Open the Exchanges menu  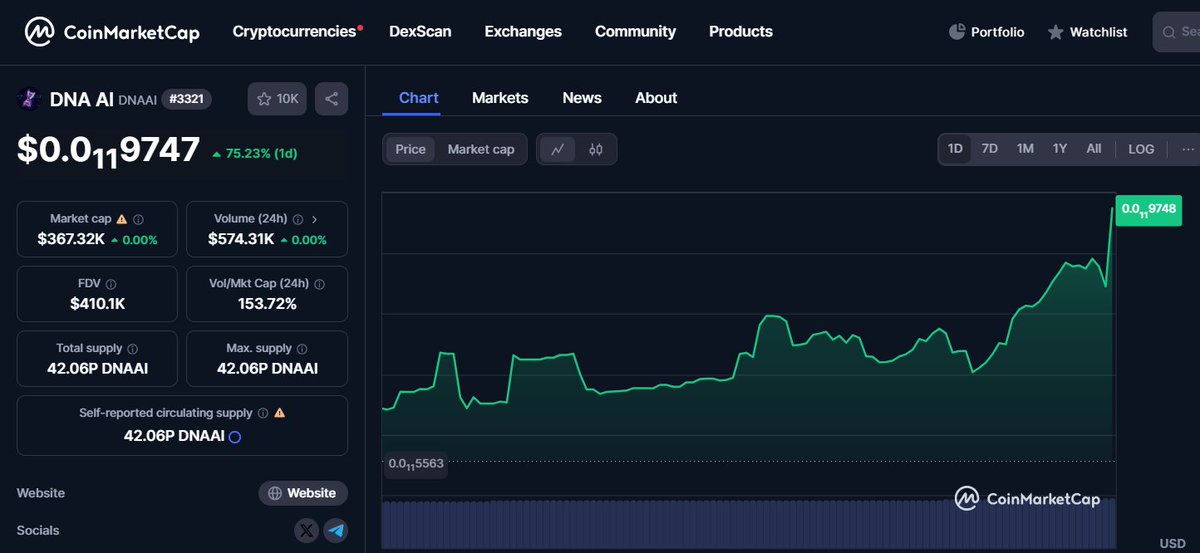523,32
